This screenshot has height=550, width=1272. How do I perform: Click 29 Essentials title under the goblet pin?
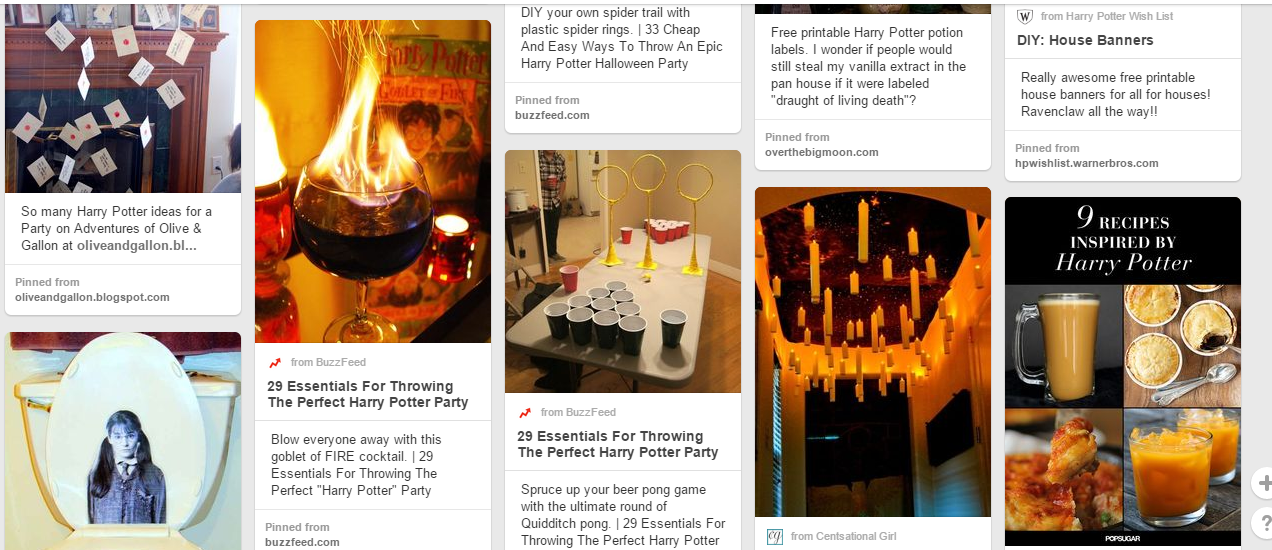[368, 394]
